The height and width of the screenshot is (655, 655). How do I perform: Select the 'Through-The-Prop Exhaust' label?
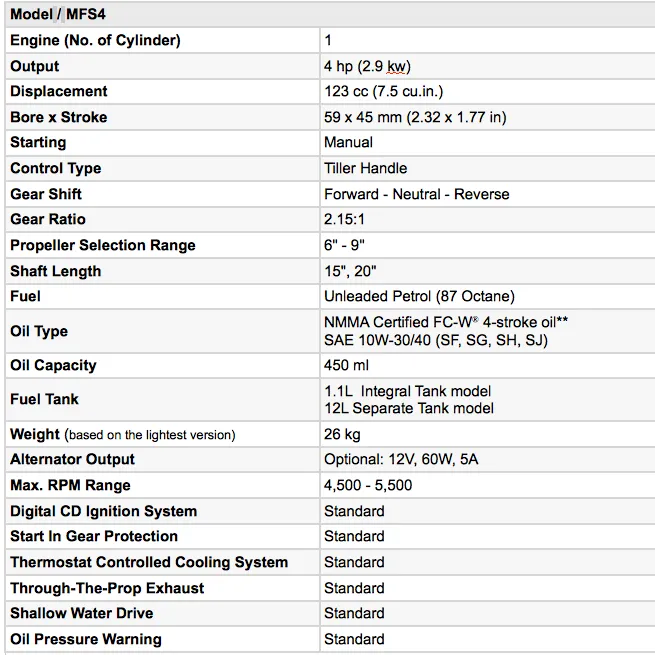pos(107,588)
